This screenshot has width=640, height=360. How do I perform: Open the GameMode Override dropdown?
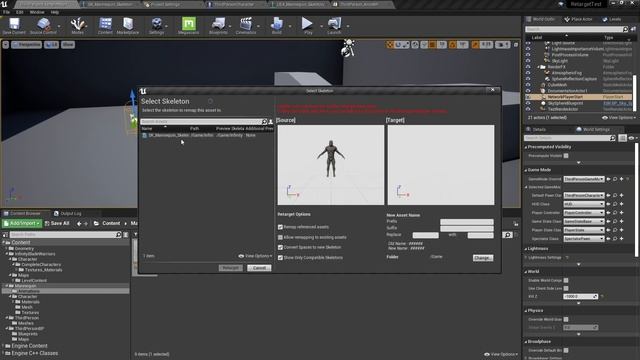[x=584, y=179]
